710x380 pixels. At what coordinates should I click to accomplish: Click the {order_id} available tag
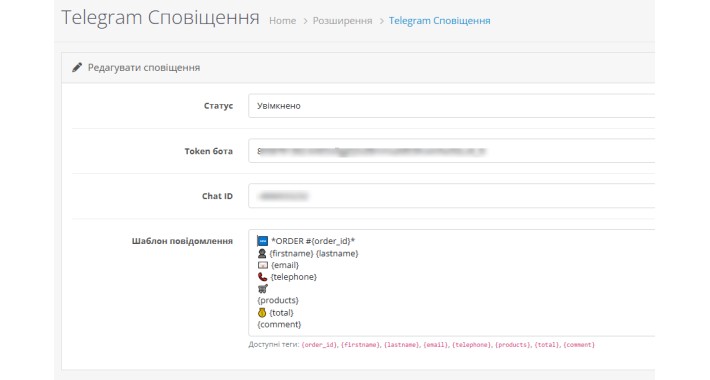point(319,345)
